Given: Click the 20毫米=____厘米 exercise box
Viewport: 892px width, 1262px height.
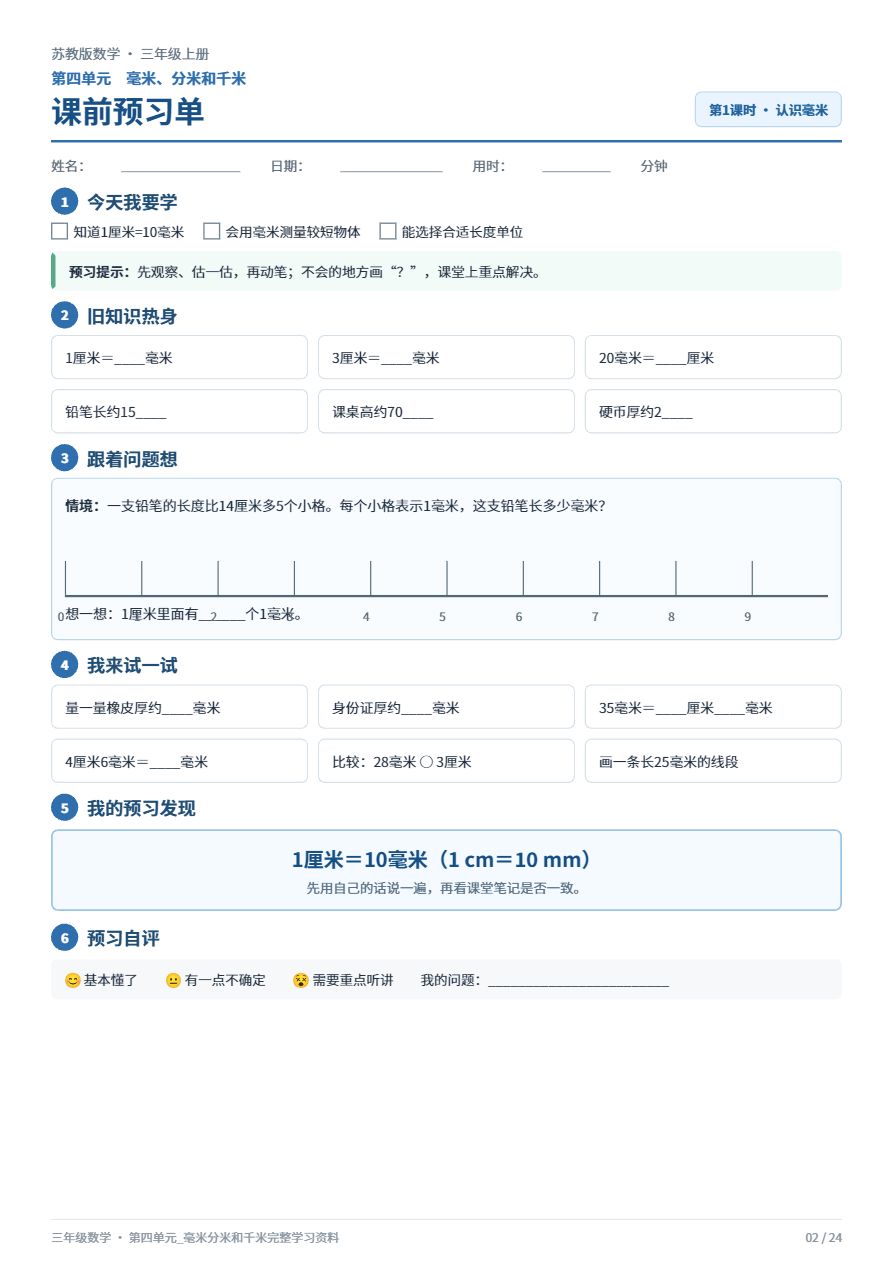Looking at the screenshot, I should pyautogui.click(x=713, y=357).
